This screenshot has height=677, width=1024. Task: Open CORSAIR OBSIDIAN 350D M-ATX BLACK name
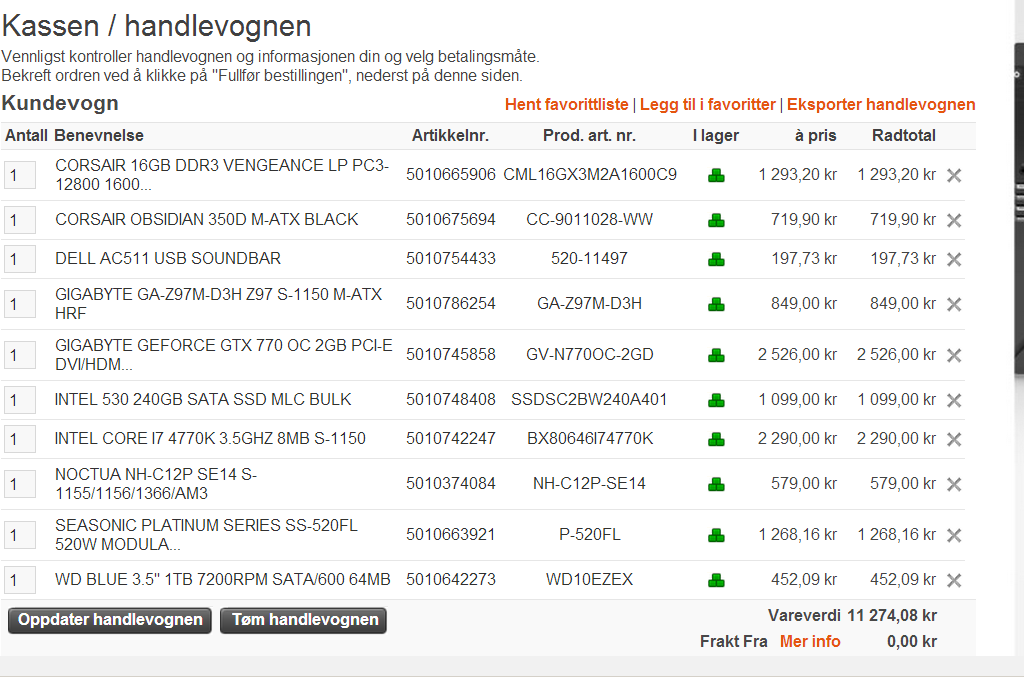click(206, 219)
